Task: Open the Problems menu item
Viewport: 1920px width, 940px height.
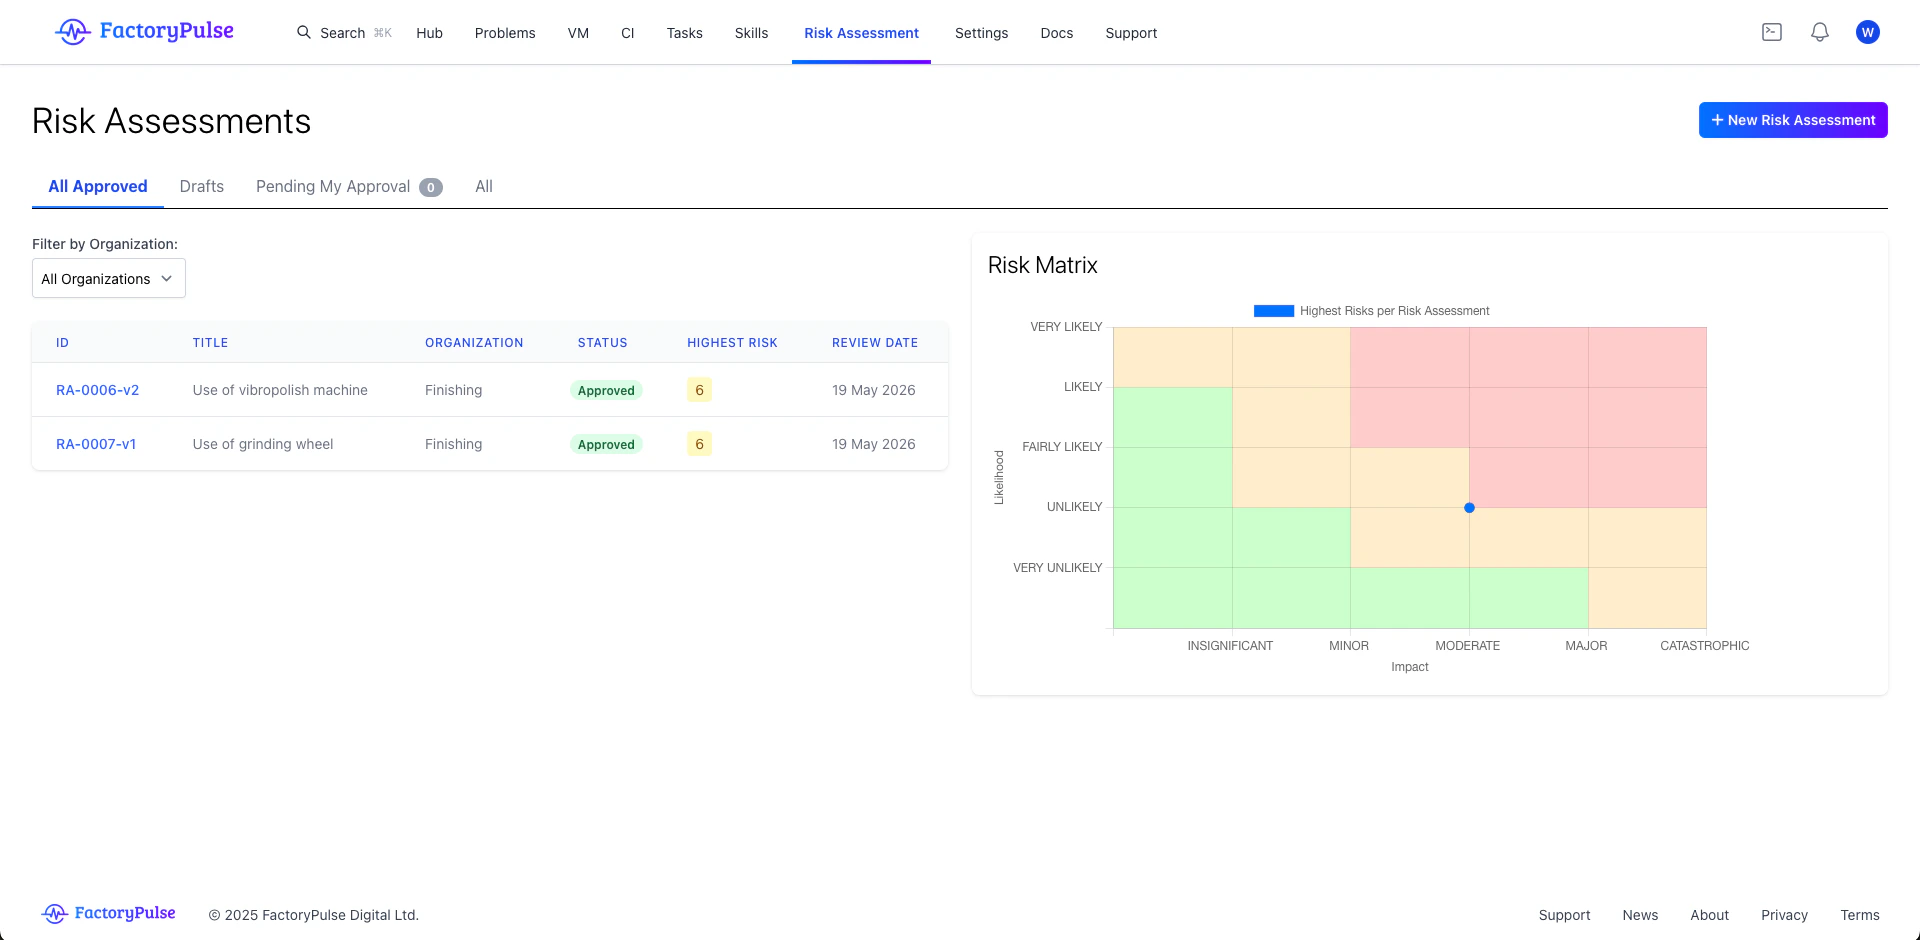Action: 505,33
